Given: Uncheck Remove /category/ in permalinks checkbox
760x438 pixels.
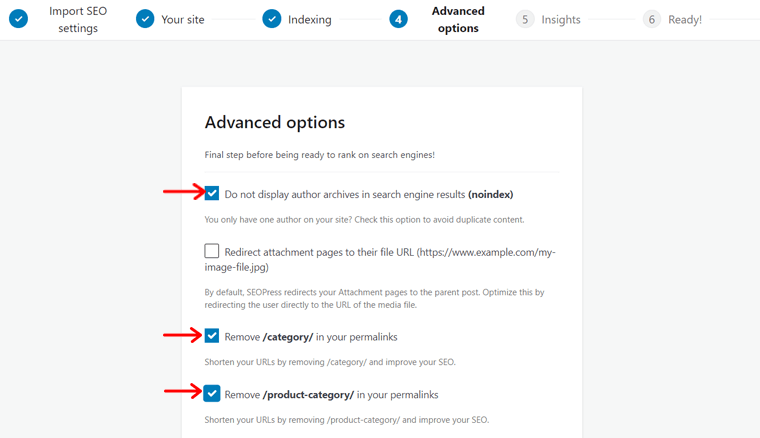Looking at the screenshot, I should point(212,336).
